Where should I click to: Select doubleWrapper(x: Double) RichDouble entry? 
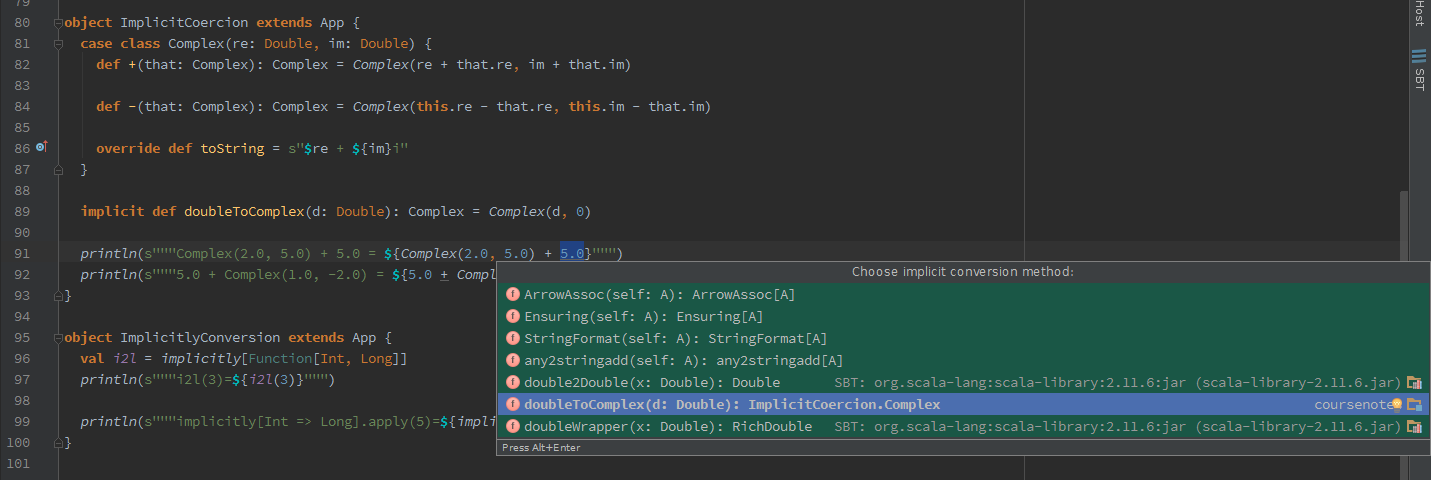[x=964, y=427]
